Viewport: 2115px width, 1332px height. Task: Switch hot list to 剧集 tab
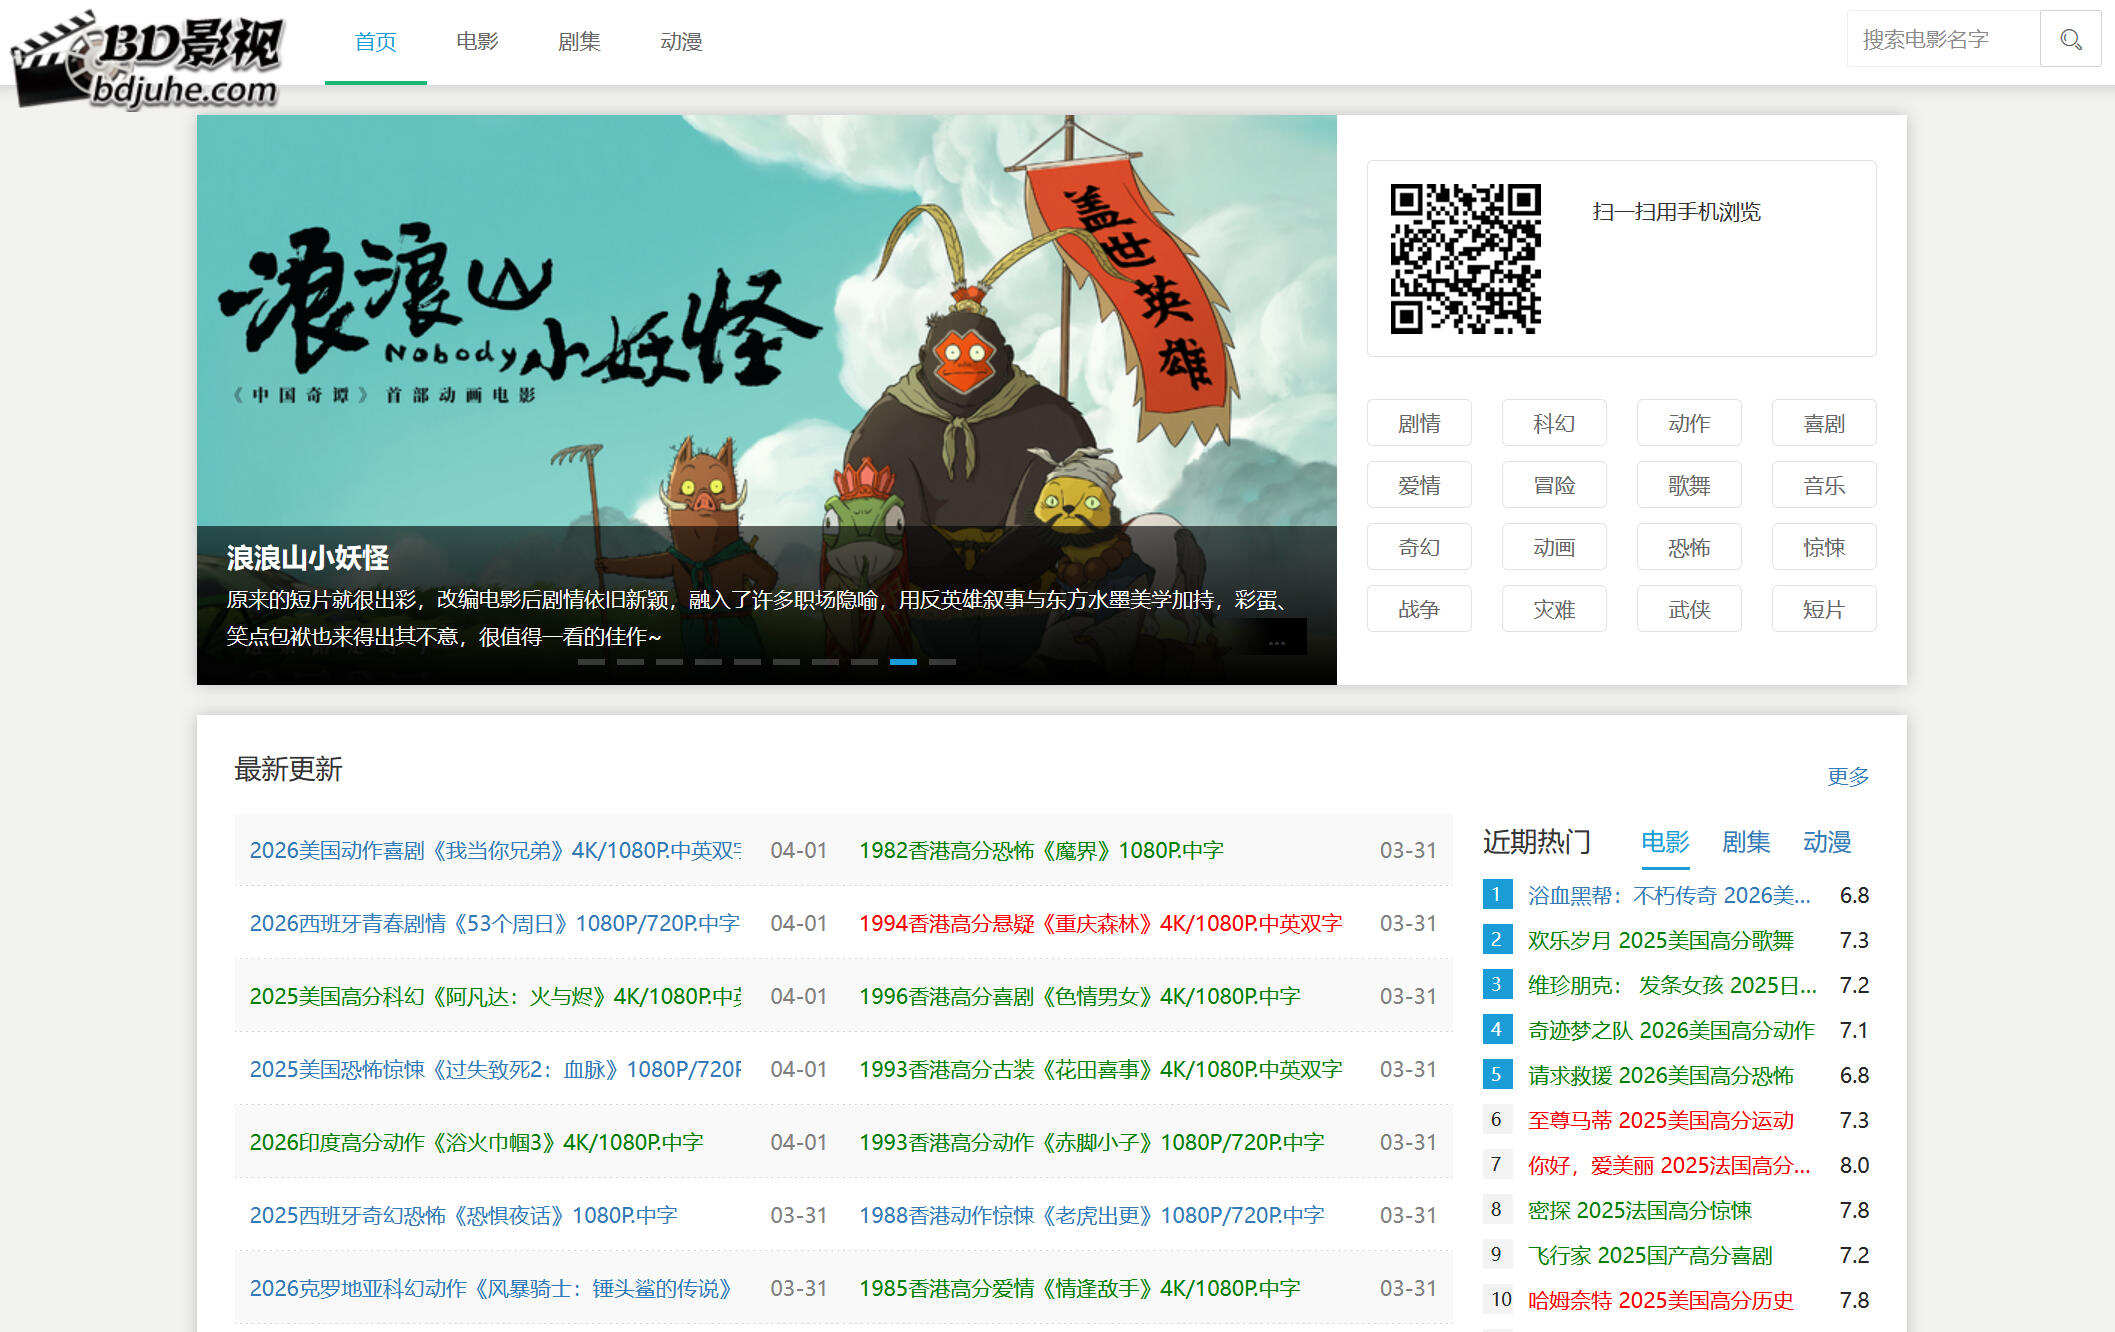(x=1746, y=842)
